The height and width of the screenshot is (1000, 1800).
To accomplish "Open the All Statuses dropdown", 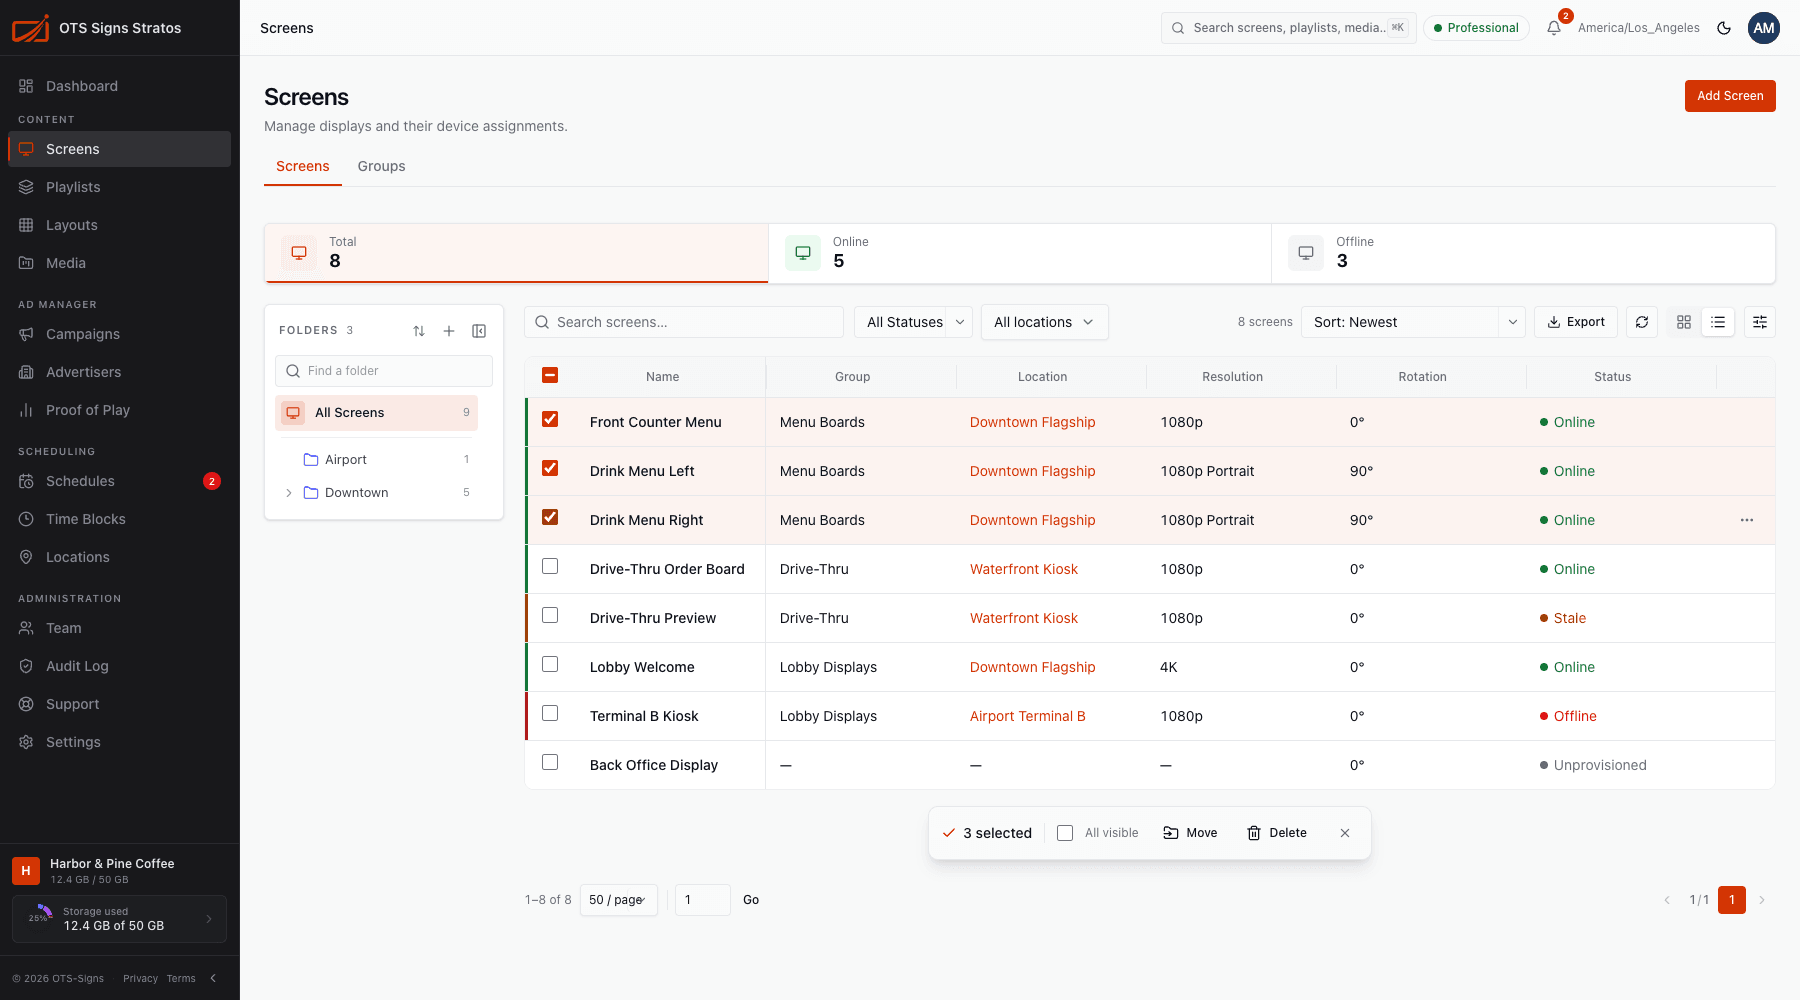I will click(x=913, y=322).
